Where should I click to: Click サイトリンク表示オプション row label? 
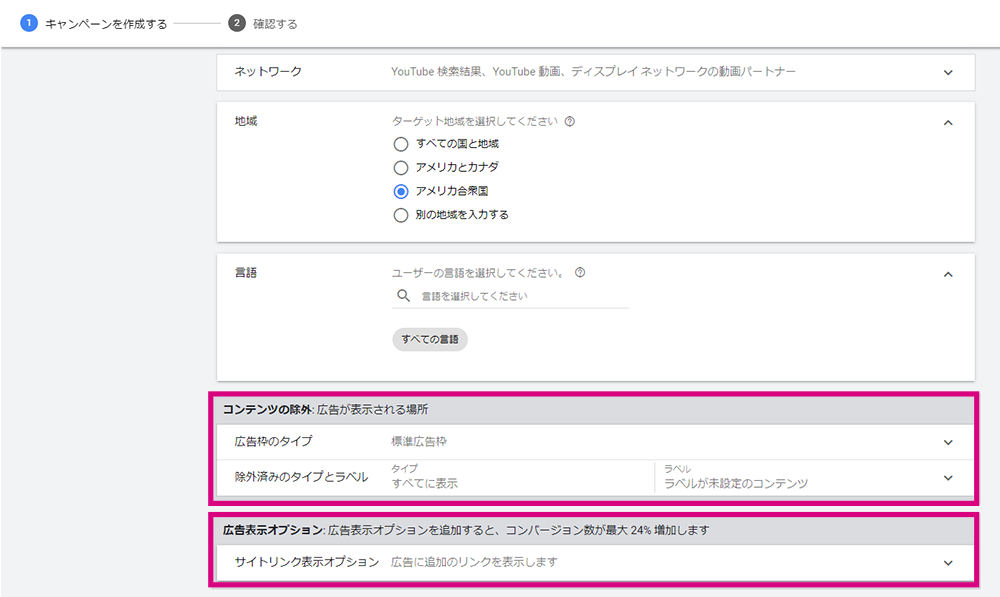pyautogui.click(x=307, y=561)
